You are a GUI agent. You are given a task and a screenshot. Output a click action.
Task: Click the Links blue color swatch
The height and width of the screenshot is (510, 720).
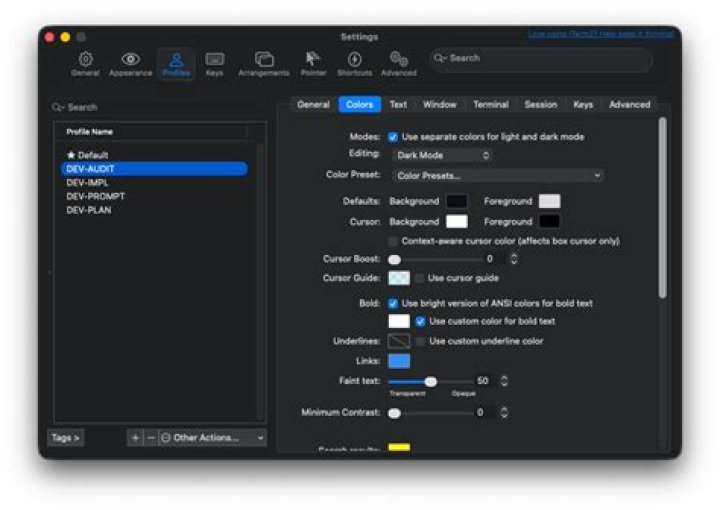[x=399, y=361]
